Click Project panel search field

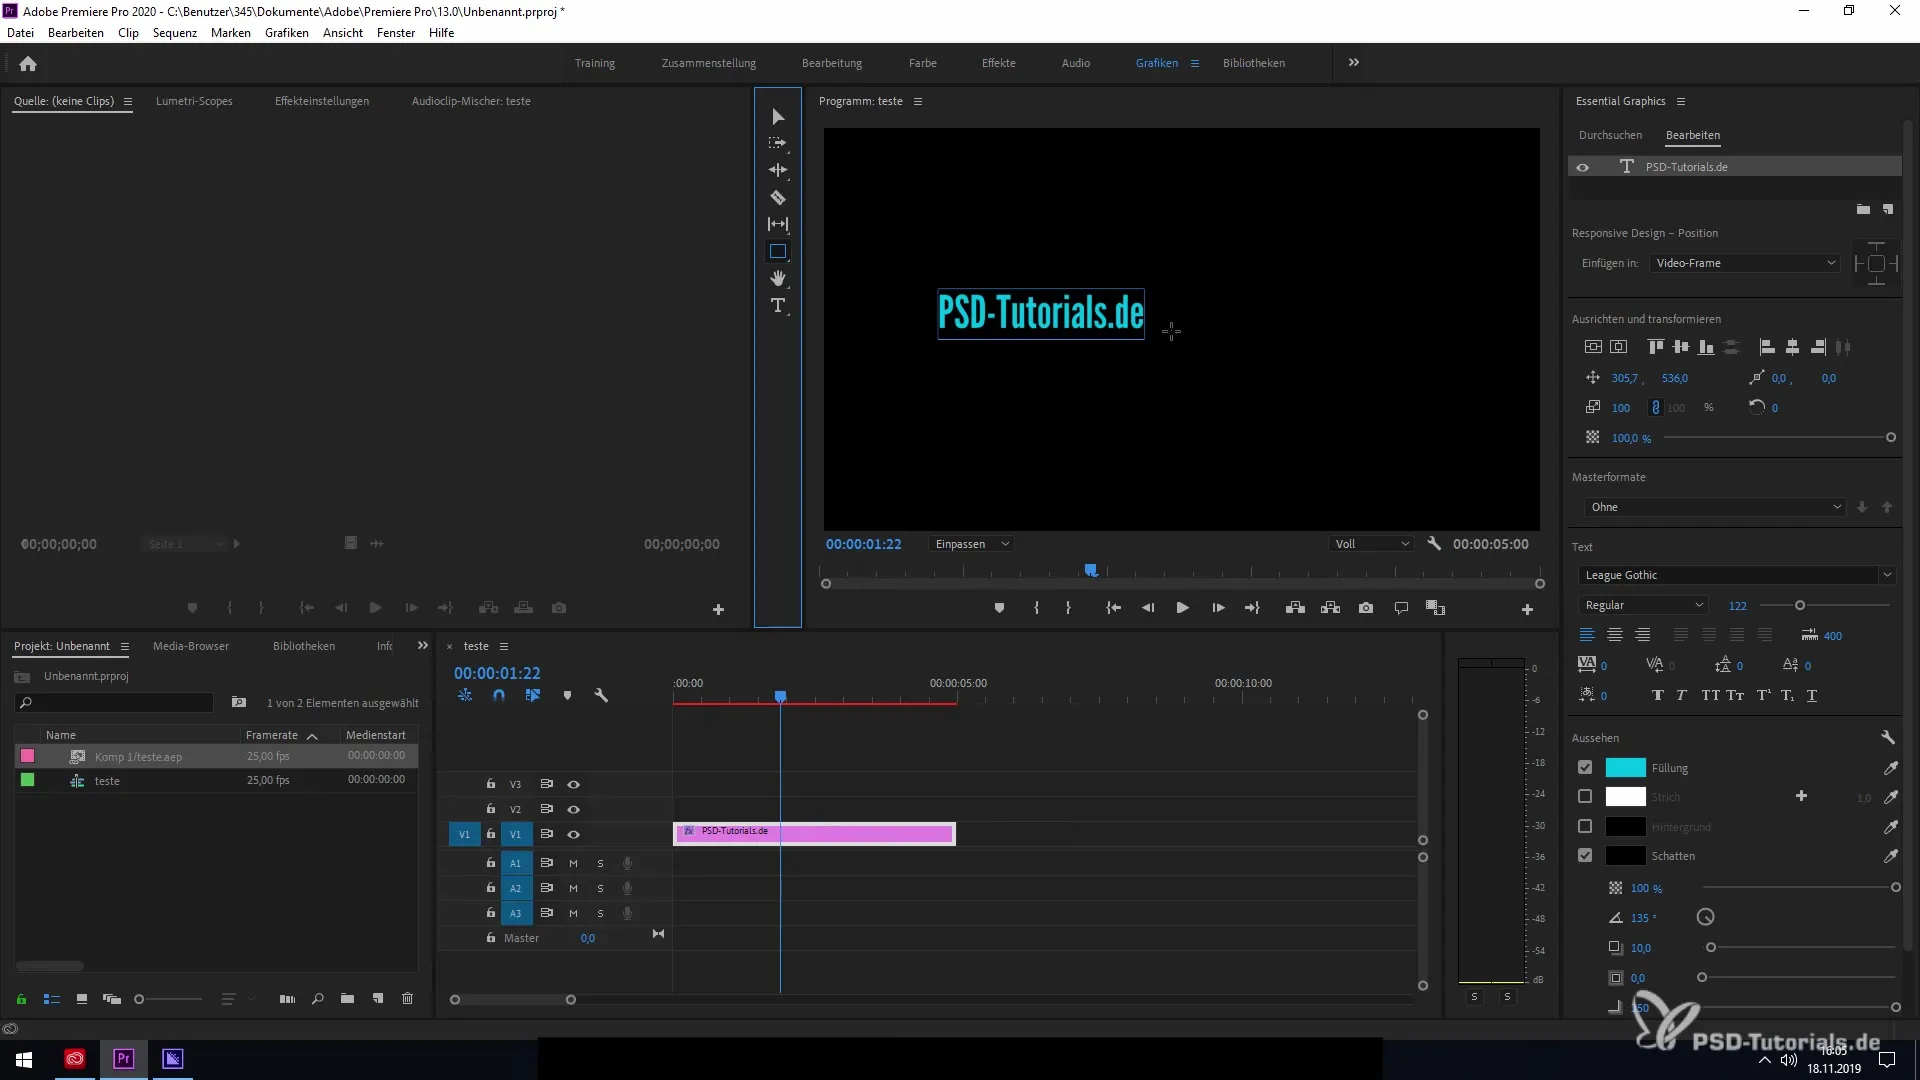point(114,703)
